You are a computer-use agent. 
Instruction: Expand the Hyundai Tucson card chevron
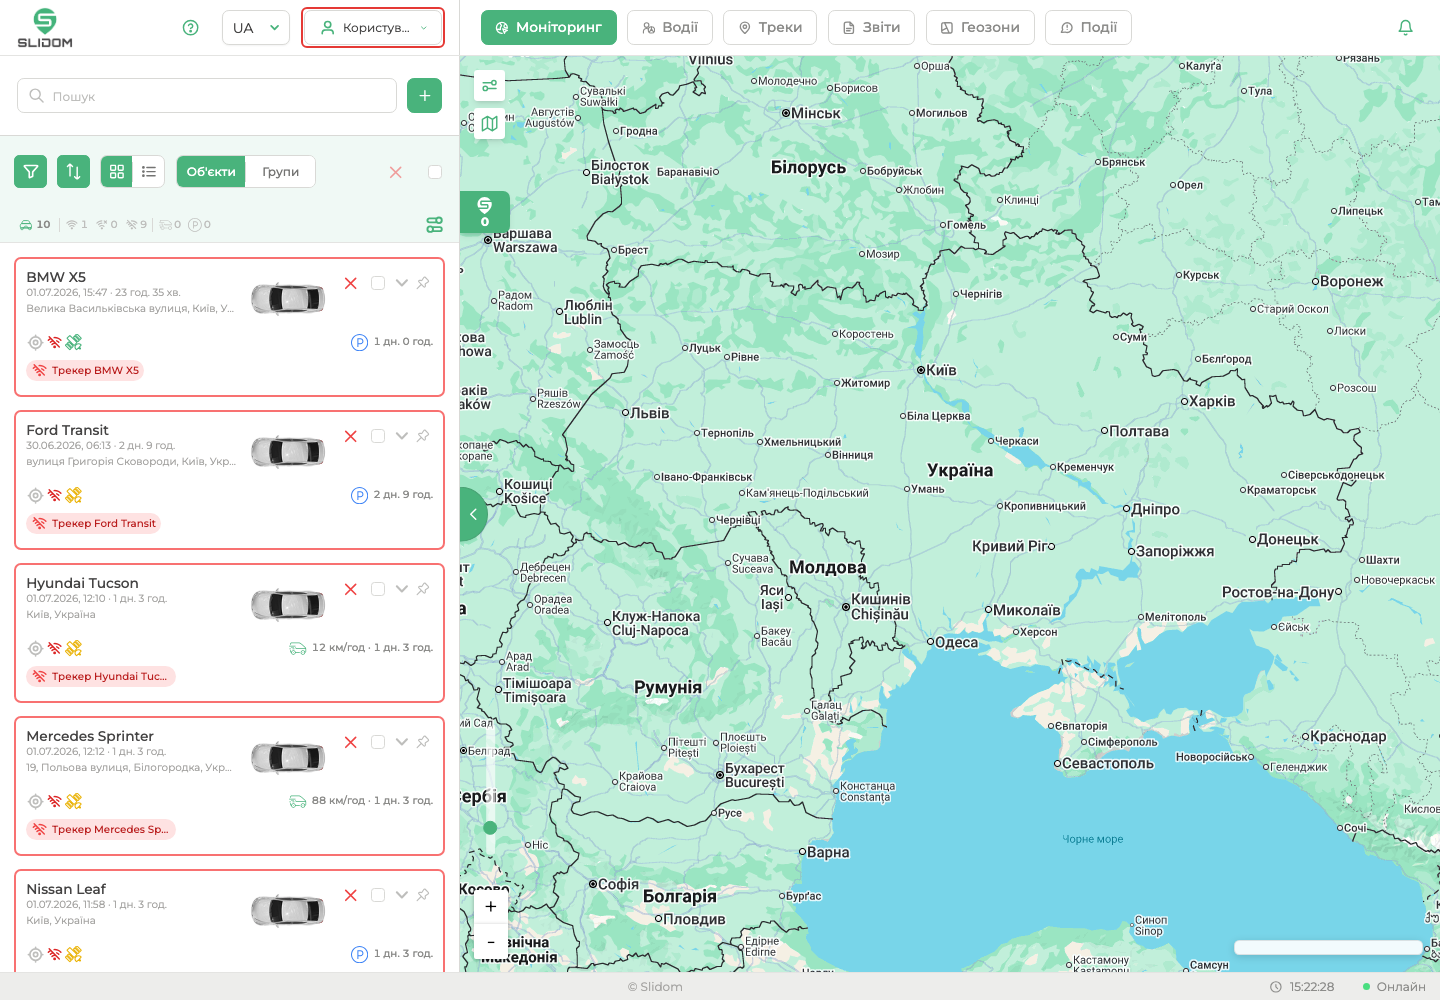(x=402, y=589)
